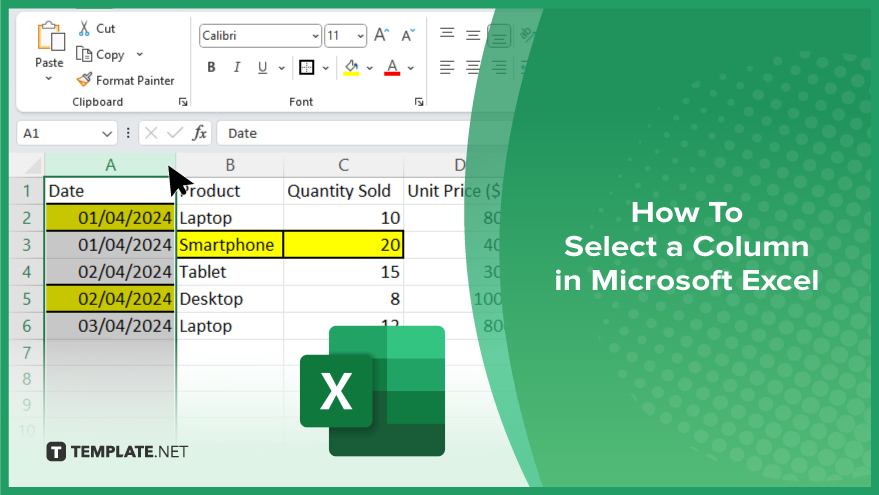
Task: Select row 1 header
Action: coord(26,191)
